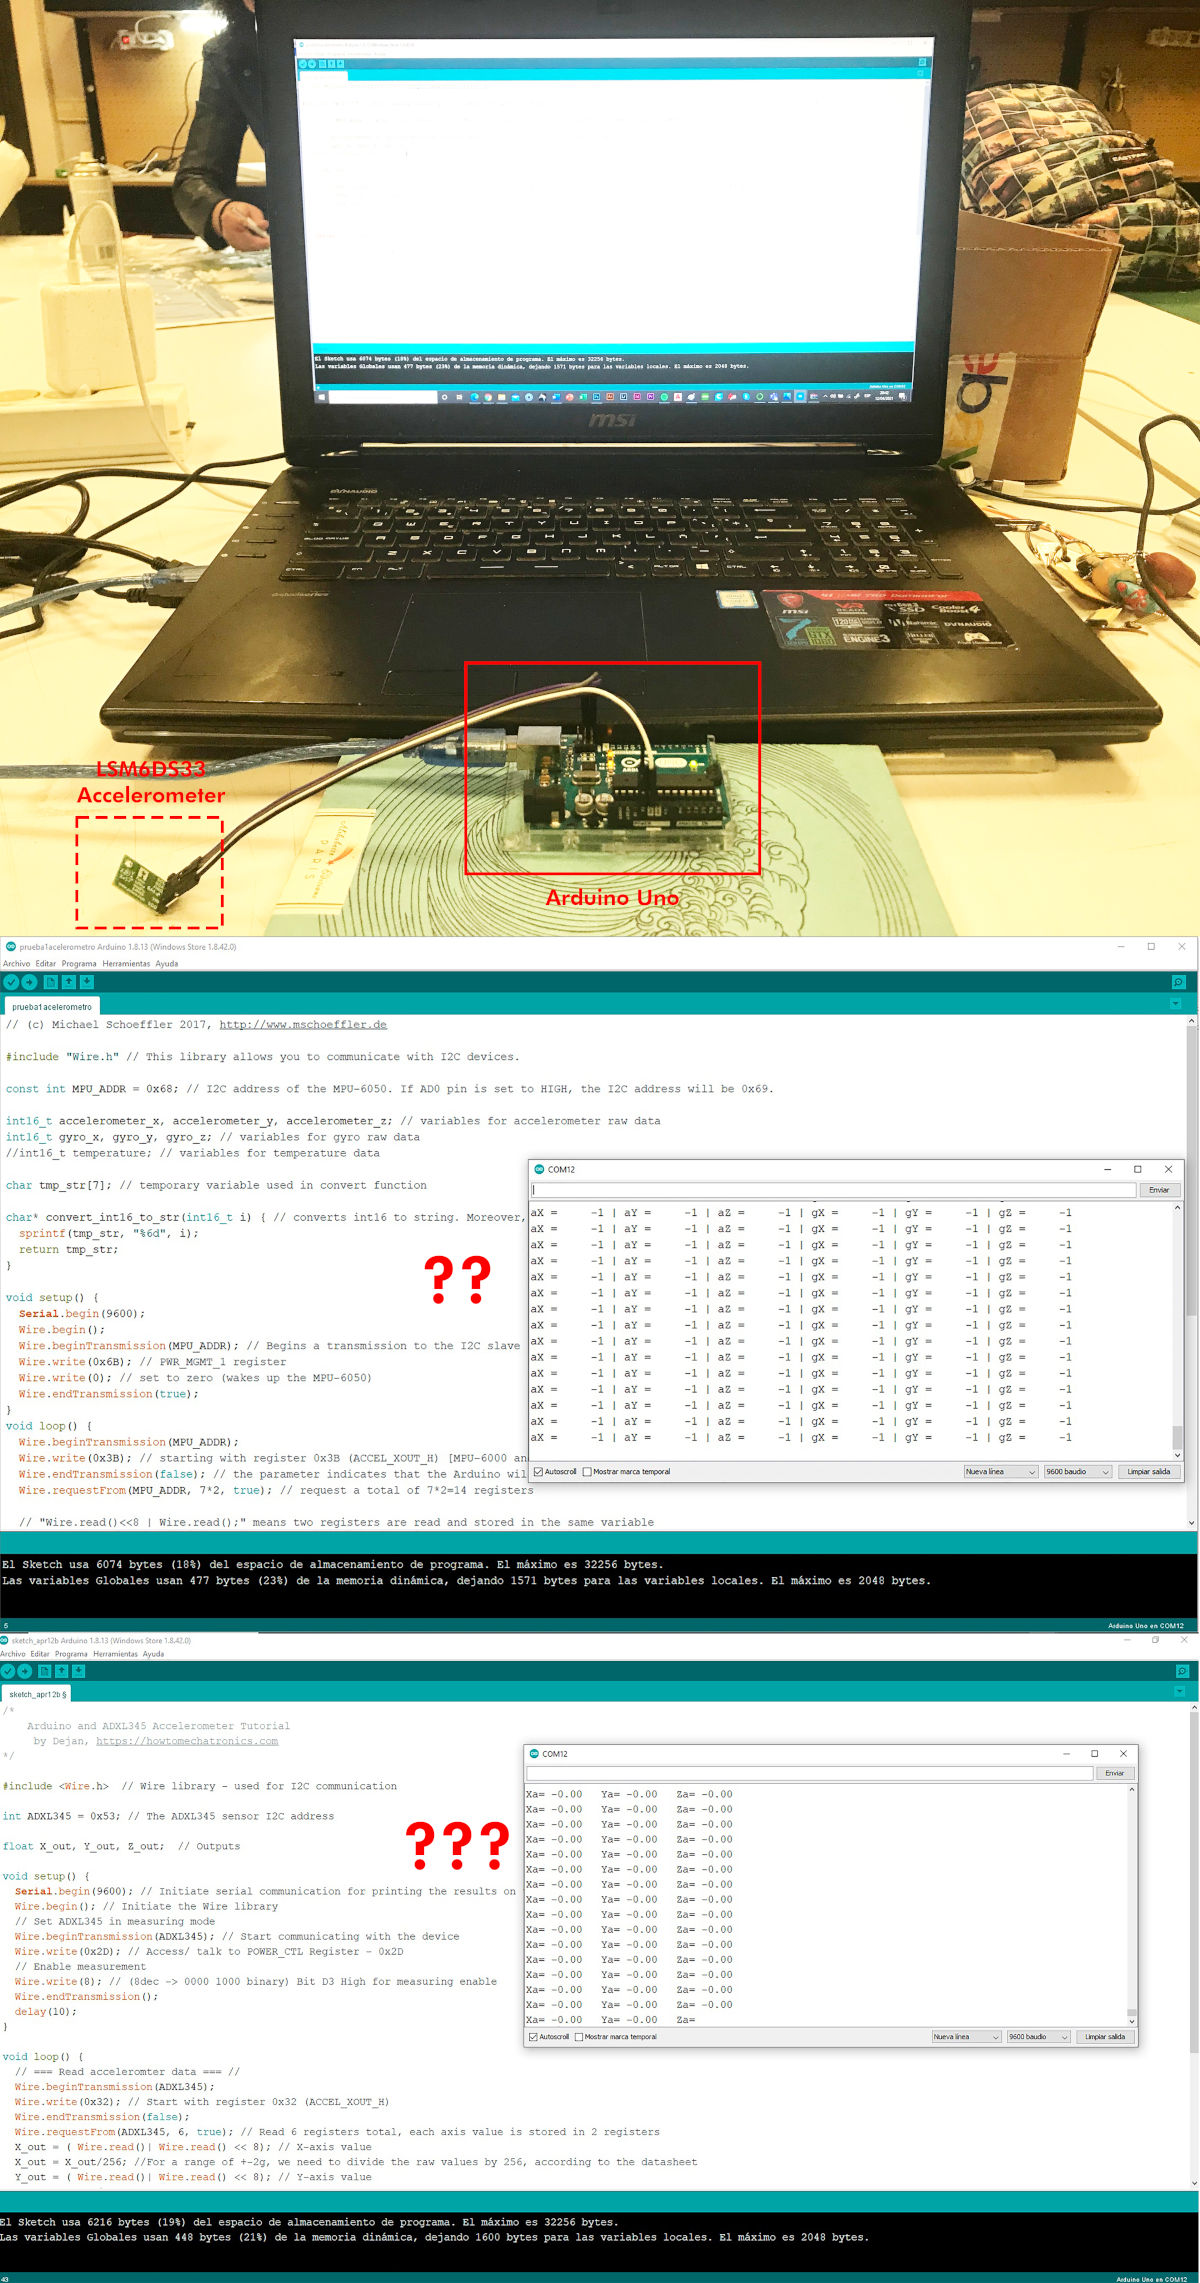Click vertical scrollbar of aX/gX monitor output
Viewport: 1200px width, 2283px height.
pyautogui.click(x=1177, y=1332)
